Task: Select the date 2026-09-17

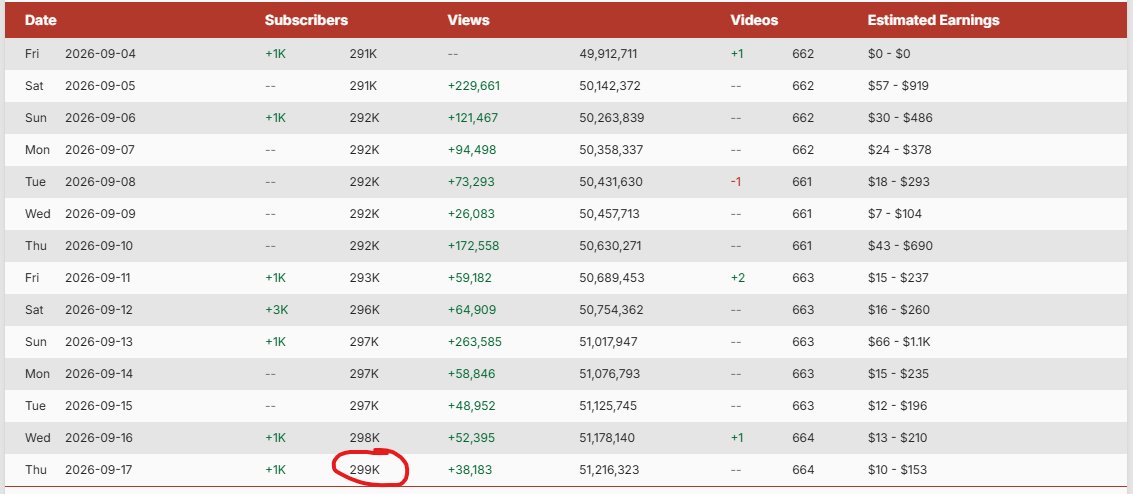Action: [x=100, y=470]
